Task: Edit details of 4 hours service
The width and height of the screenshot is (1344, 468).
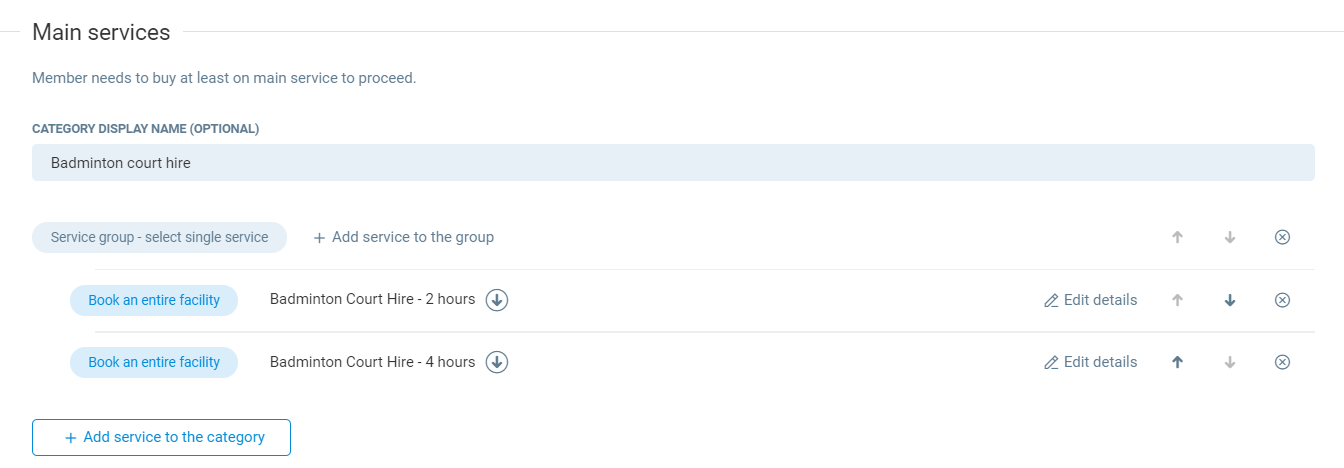Action: (x=1090, y=362)
